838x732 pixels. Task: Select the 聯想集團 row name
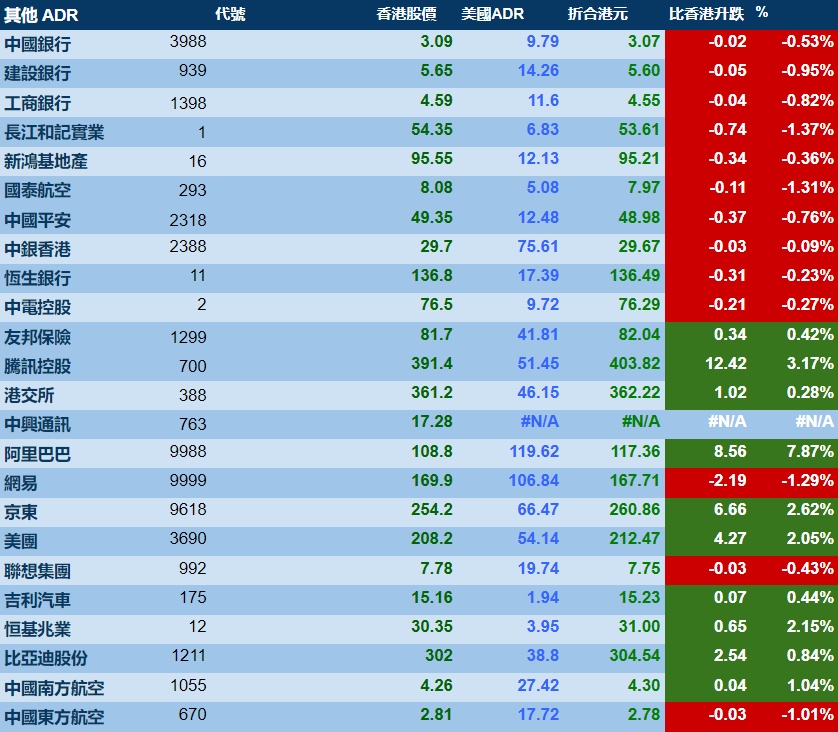(x=37, y=571)
